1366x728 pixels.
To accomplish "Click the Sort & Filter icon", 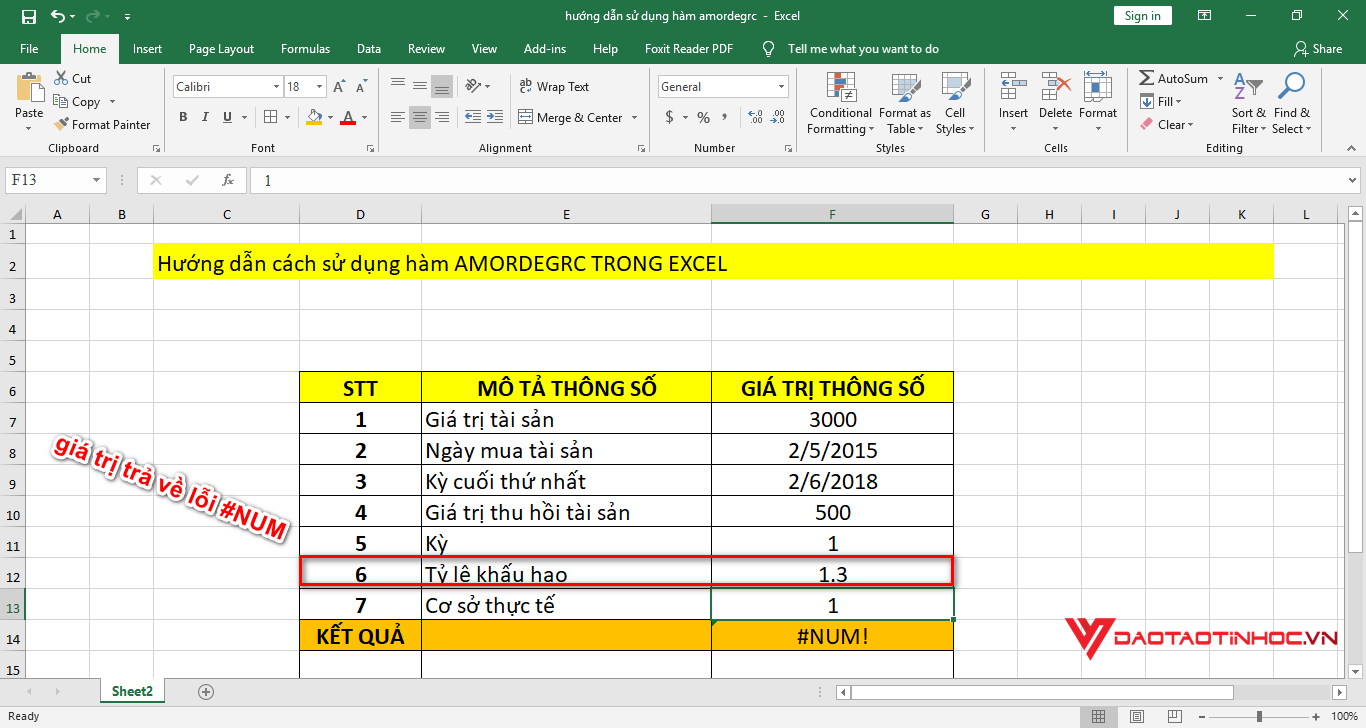I will coord(1248,104).
